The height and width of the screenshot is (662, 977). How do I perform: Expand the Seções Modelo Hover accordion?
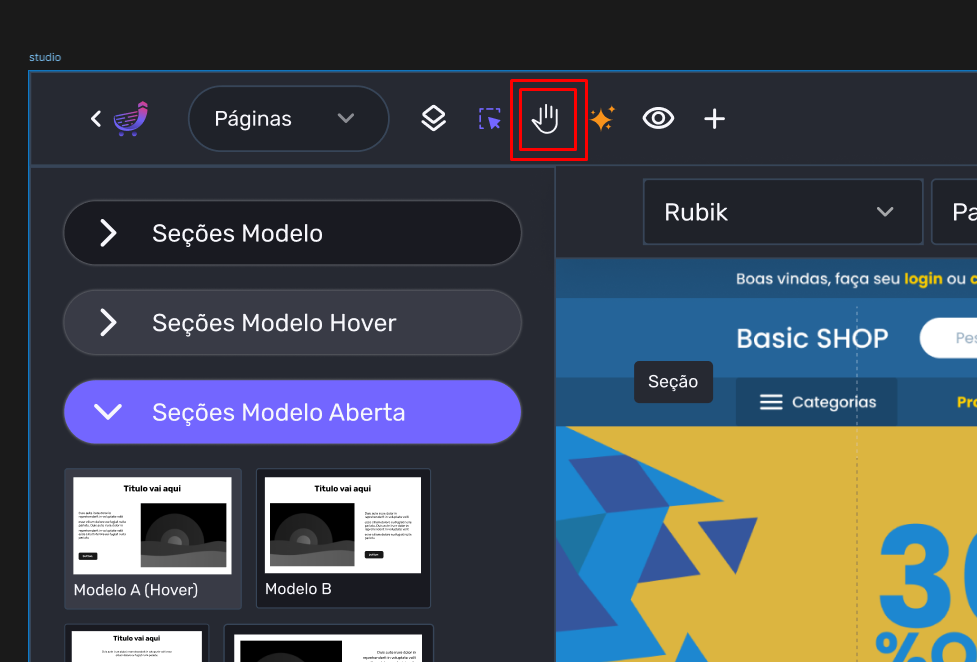pos(292,323)
